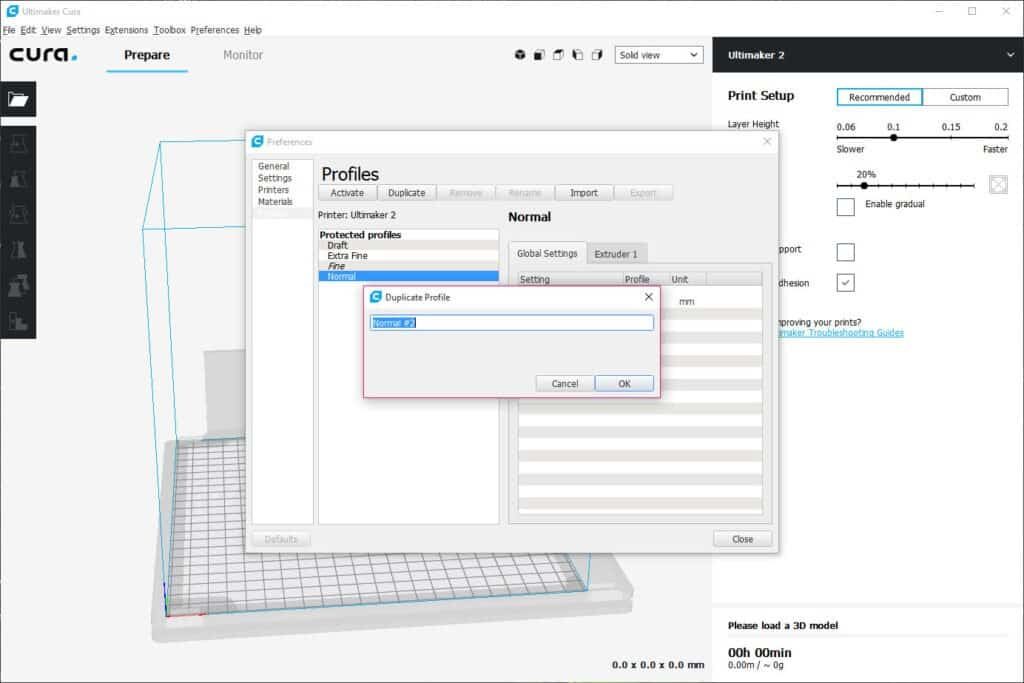The image size is (1024, 683).
Task: Switch to the Extruder 1 tab
Action: [617, 254]
